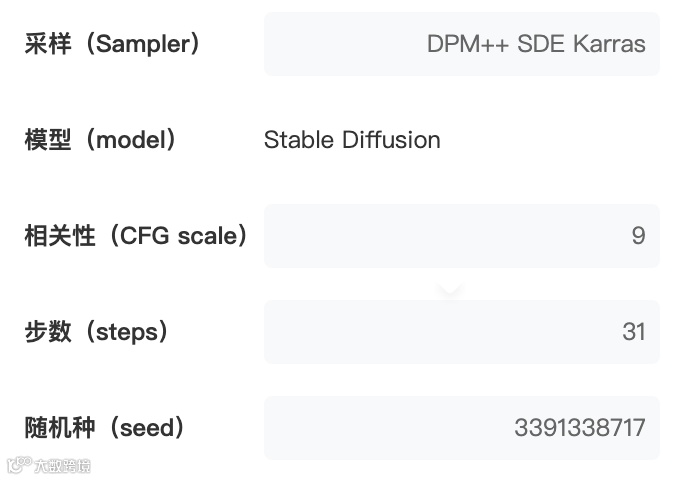
Task: Click the 相关性 (CFG scale) label
Action: [x=136, y=236]
